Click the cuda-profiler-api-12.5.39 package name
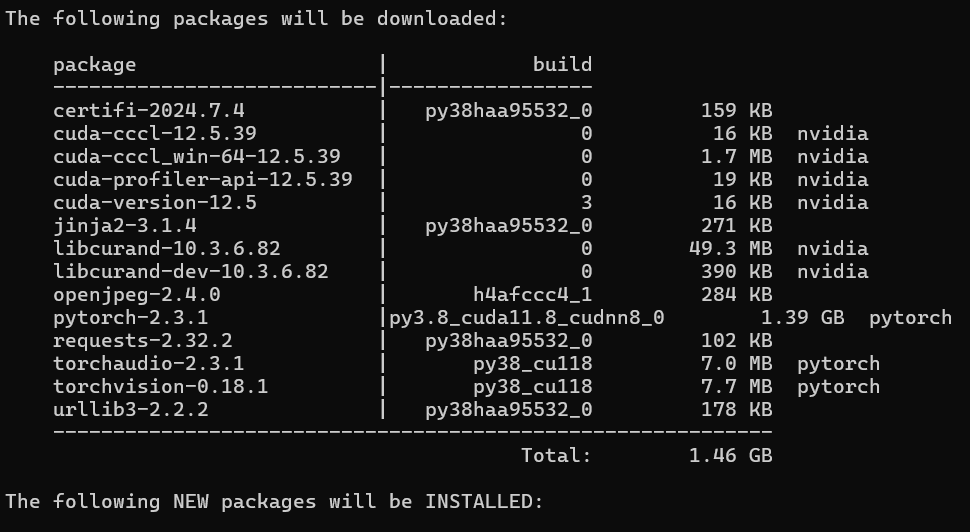Screen dimensions: 970x532 pyautogui.click(x=202, y=179)
